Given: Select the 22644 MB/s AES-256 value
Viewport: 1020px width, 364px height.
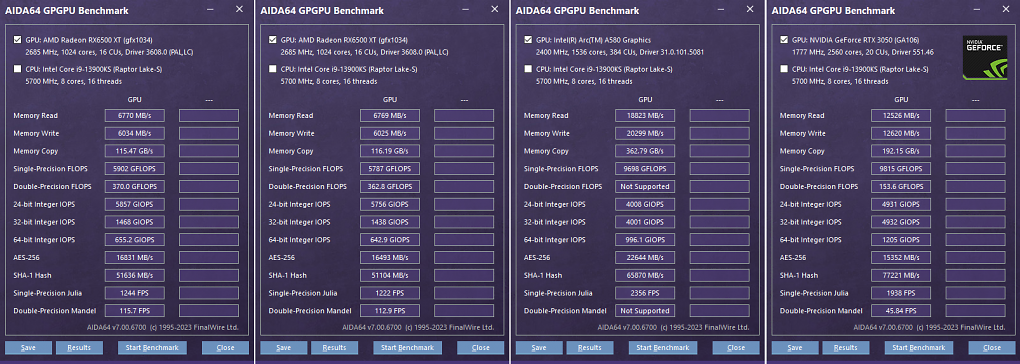Looking at the screenshot, I should tap(645, 257).
